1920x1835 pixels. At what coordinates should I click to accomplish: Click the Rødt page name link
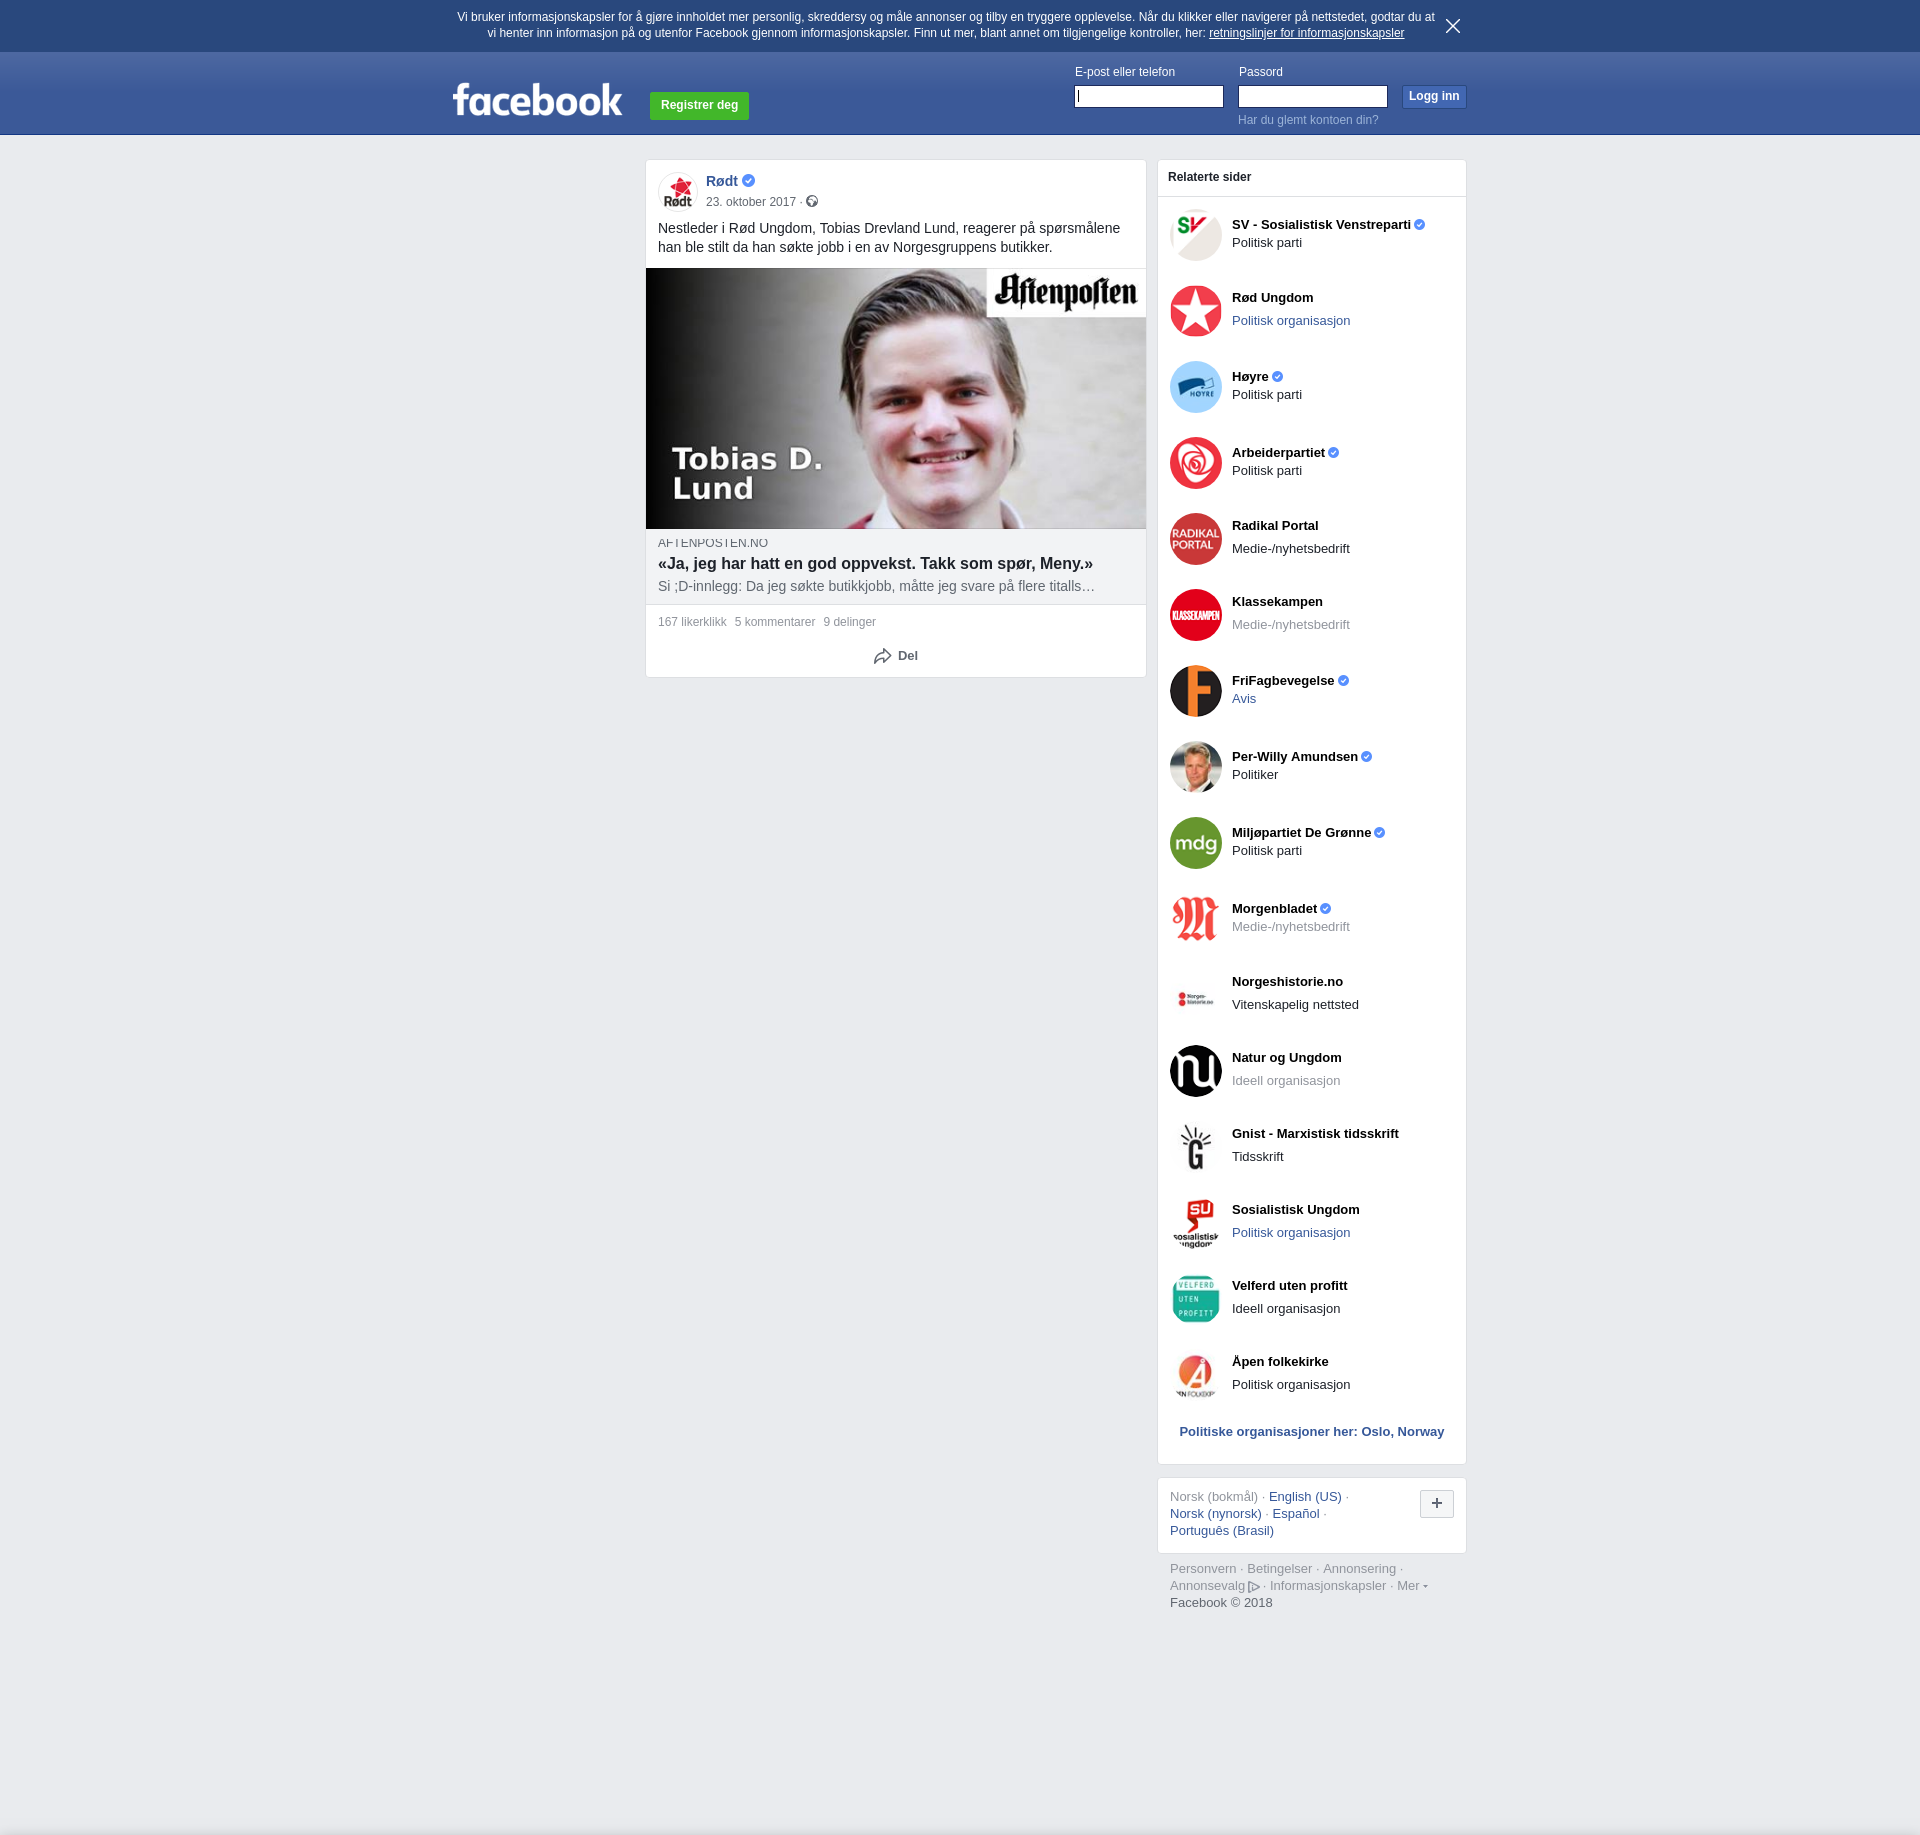722,181
